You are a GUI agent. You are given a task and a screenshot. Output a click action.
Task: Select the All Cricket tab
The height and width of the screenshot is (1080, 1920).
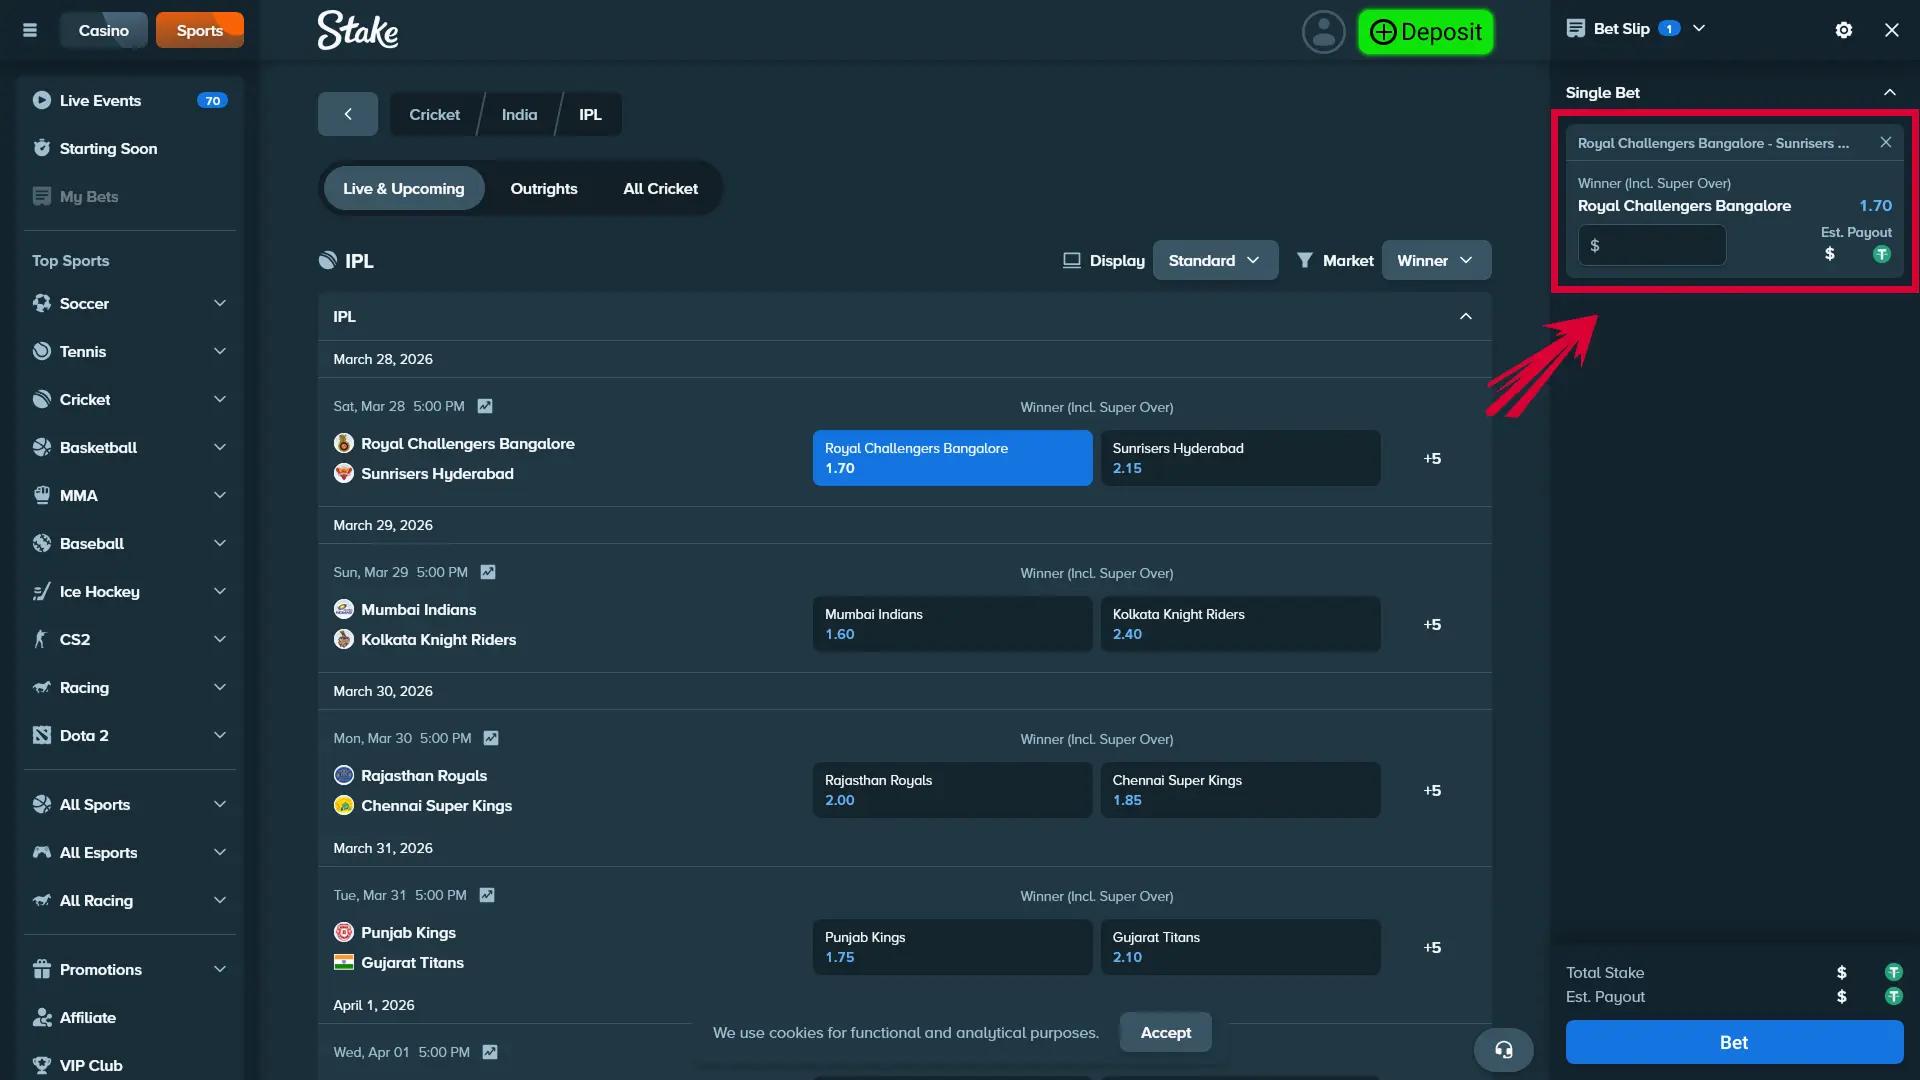pos(660,188)
